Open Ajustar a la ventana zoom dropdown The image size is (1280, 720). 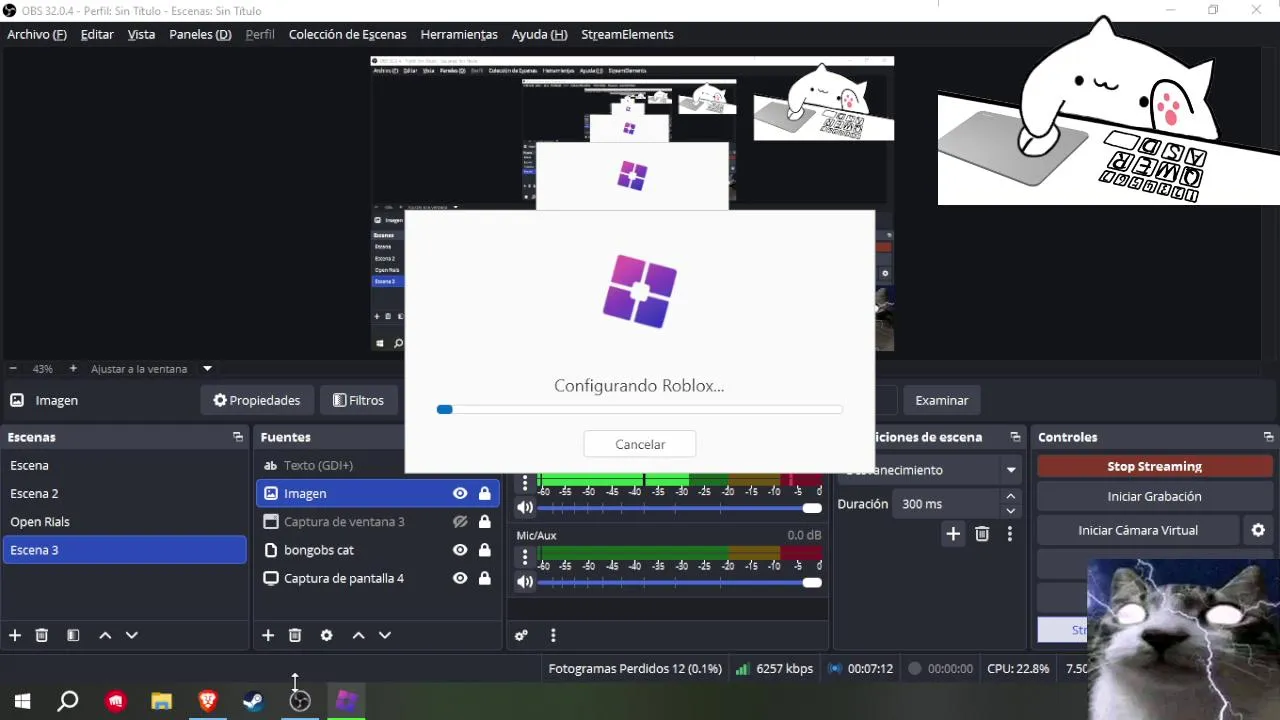click(x=207, y=368)
